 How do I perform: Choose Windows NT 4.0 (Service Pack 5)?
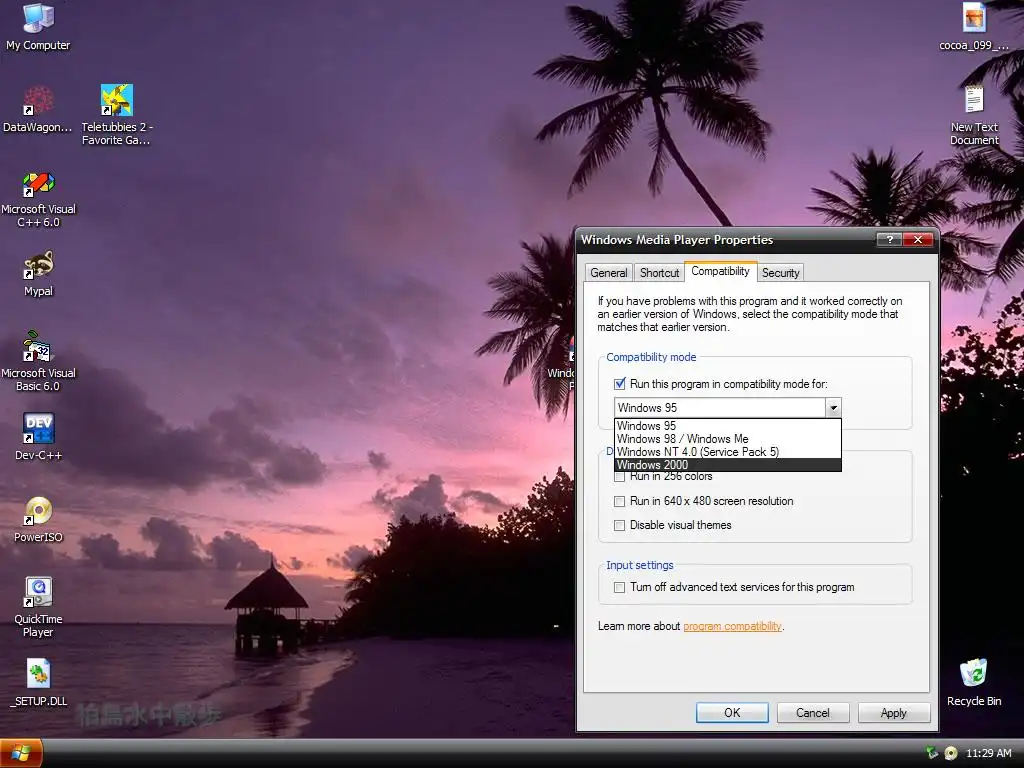coord(728,452)
